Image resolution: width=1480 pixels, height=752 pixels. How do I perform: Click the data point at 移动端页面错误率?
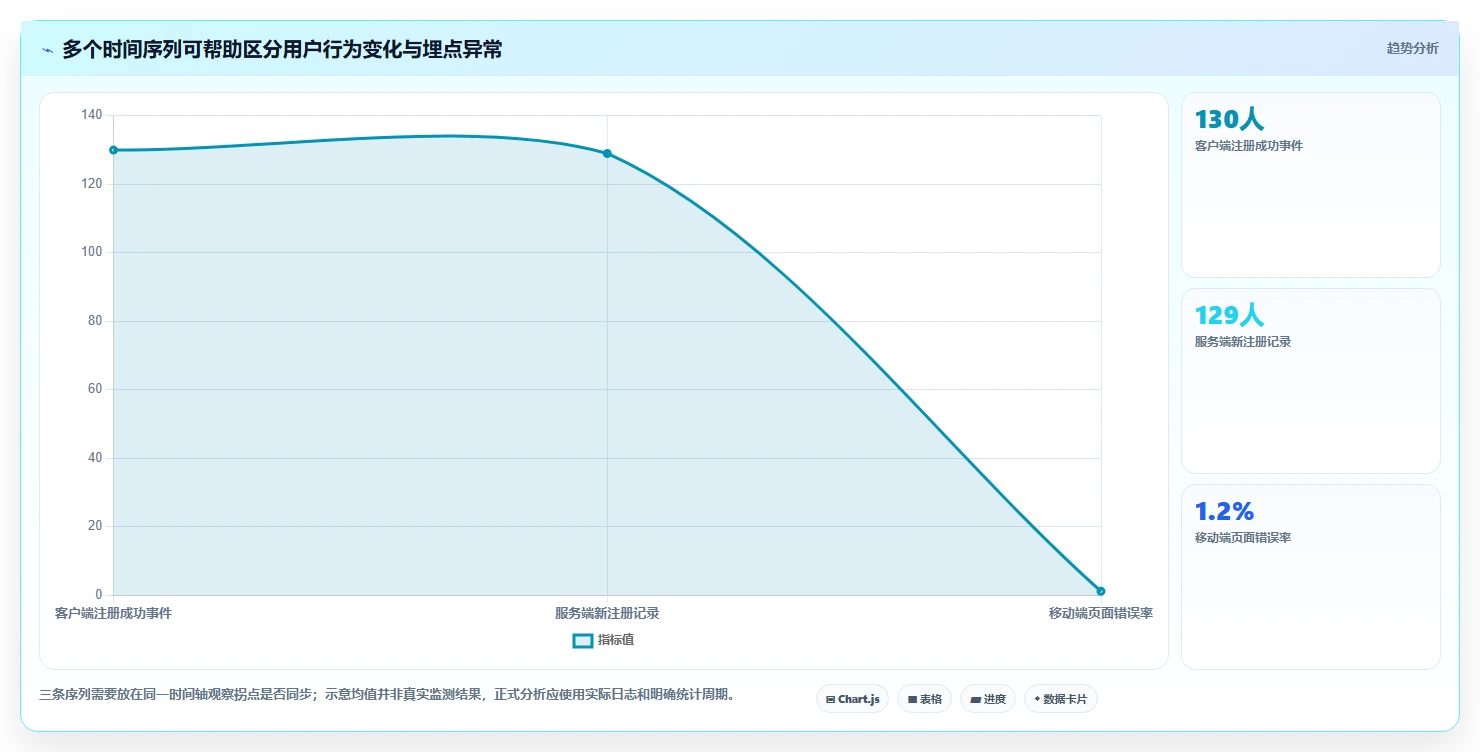pyautogui.click(x=1101, y=591)
